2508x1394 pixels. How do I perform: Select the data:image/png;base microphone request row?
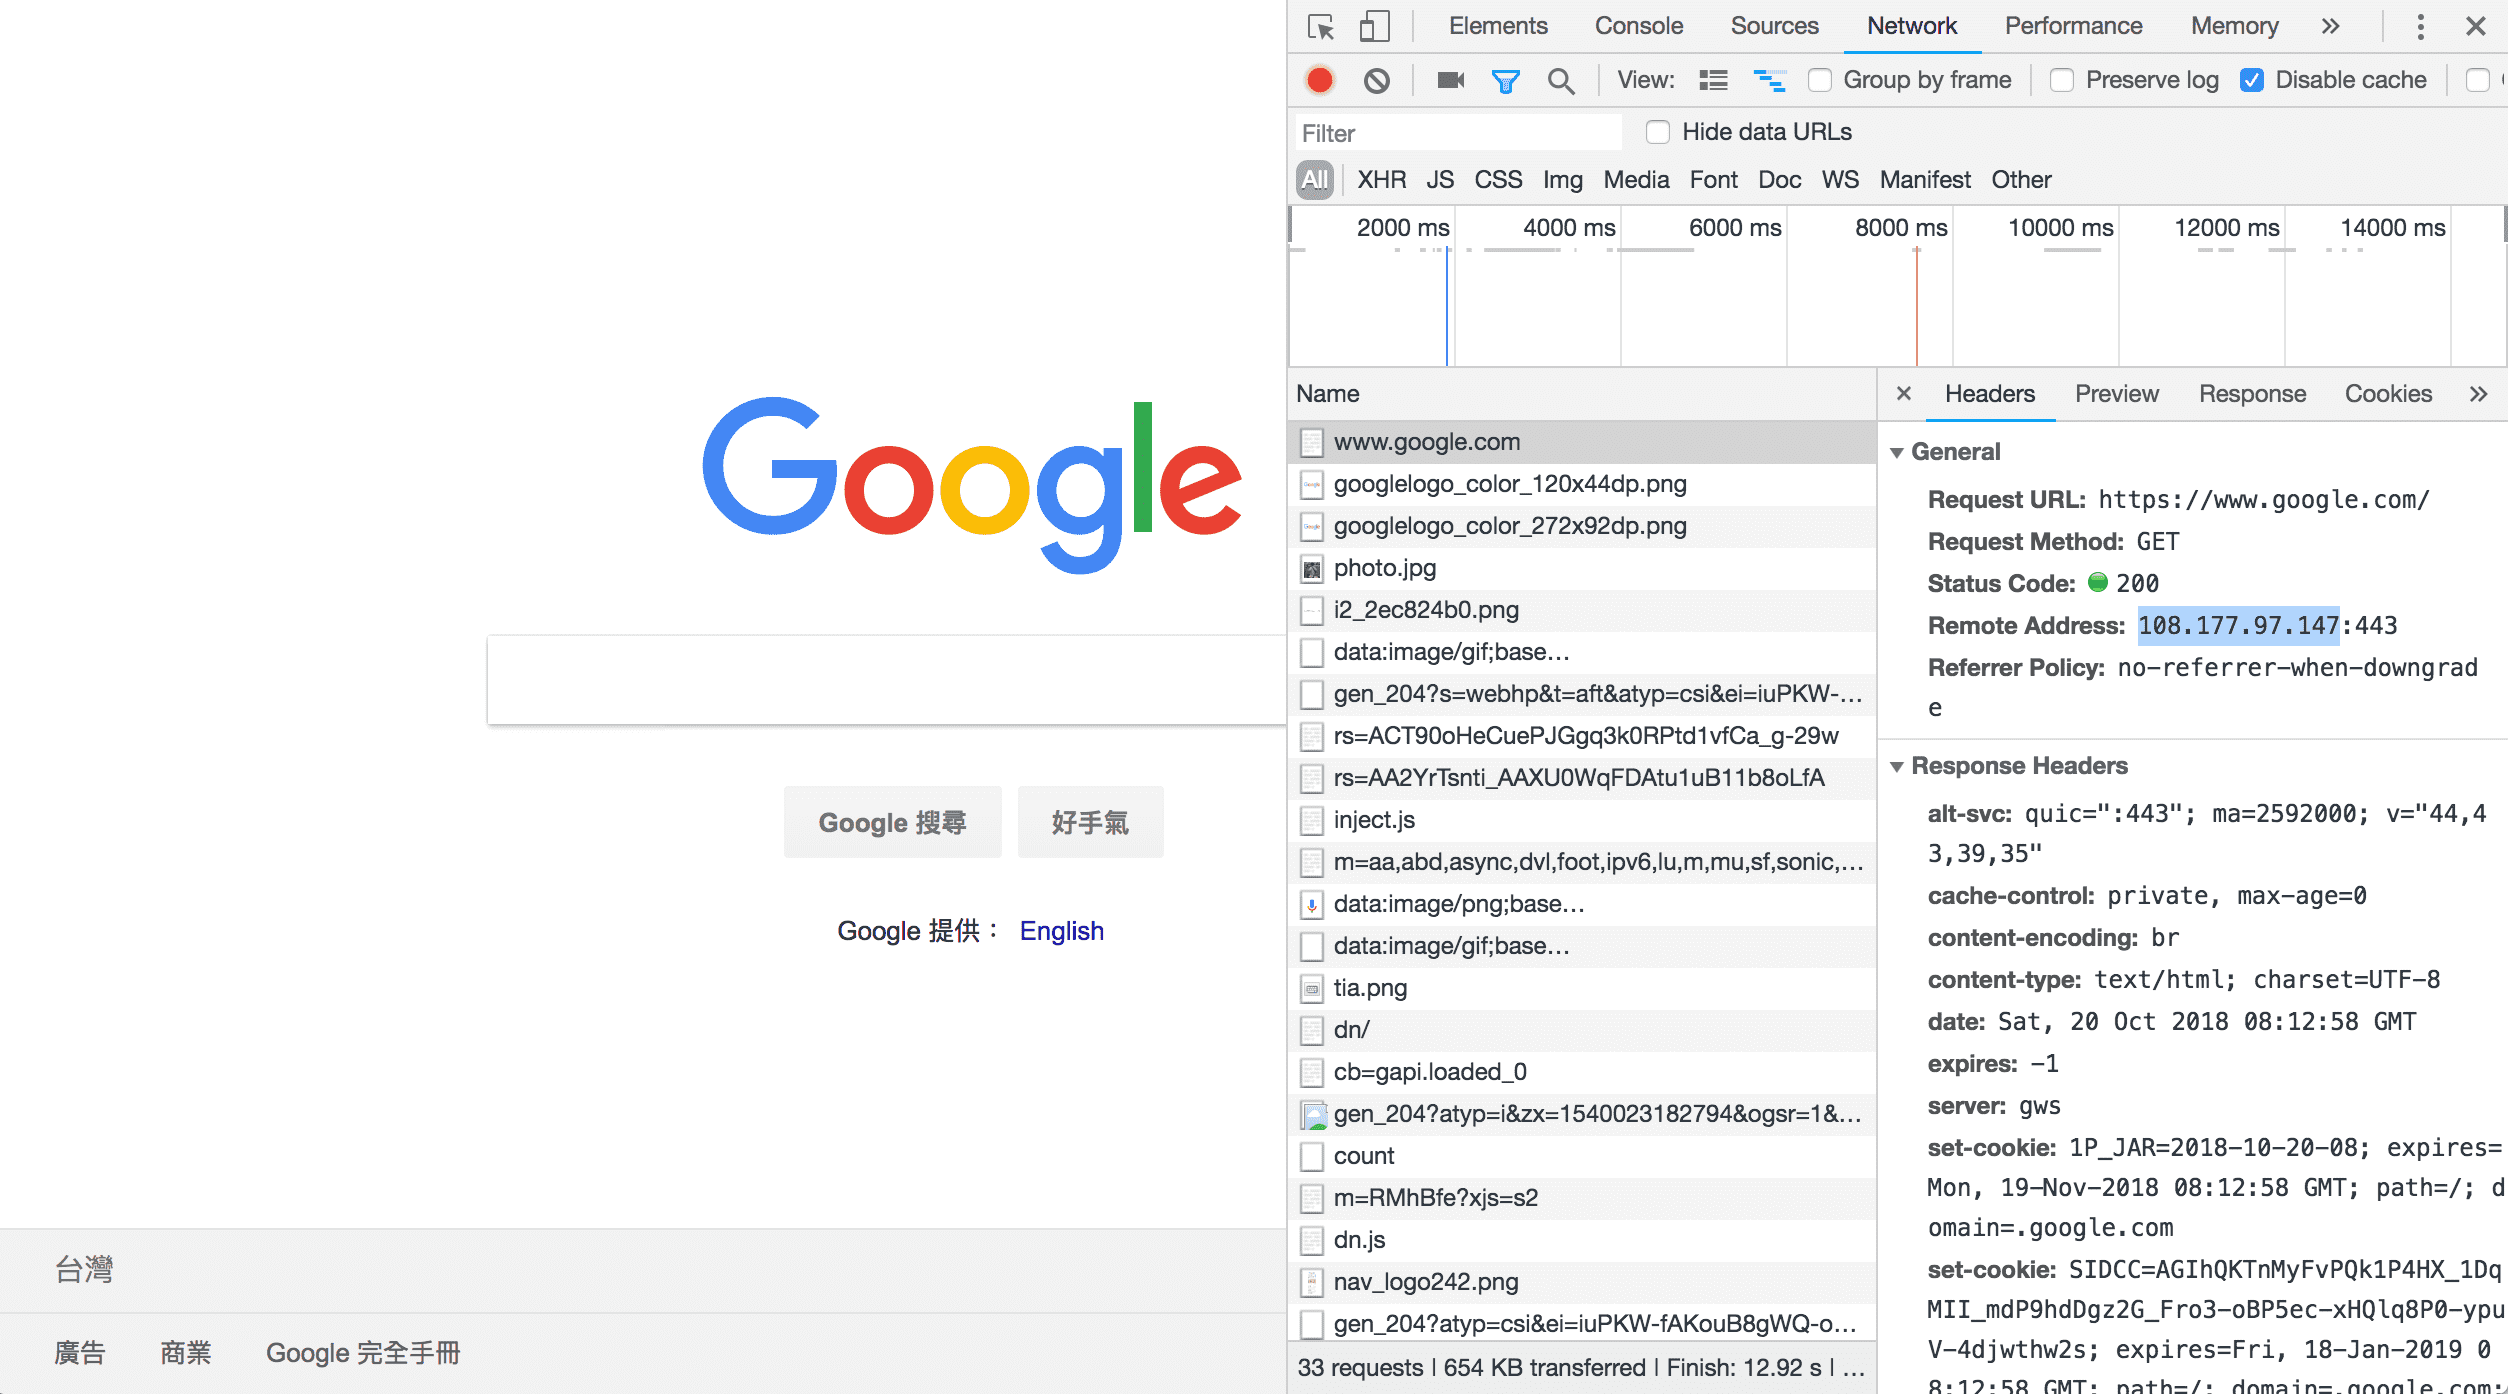tap(1582, 904)
